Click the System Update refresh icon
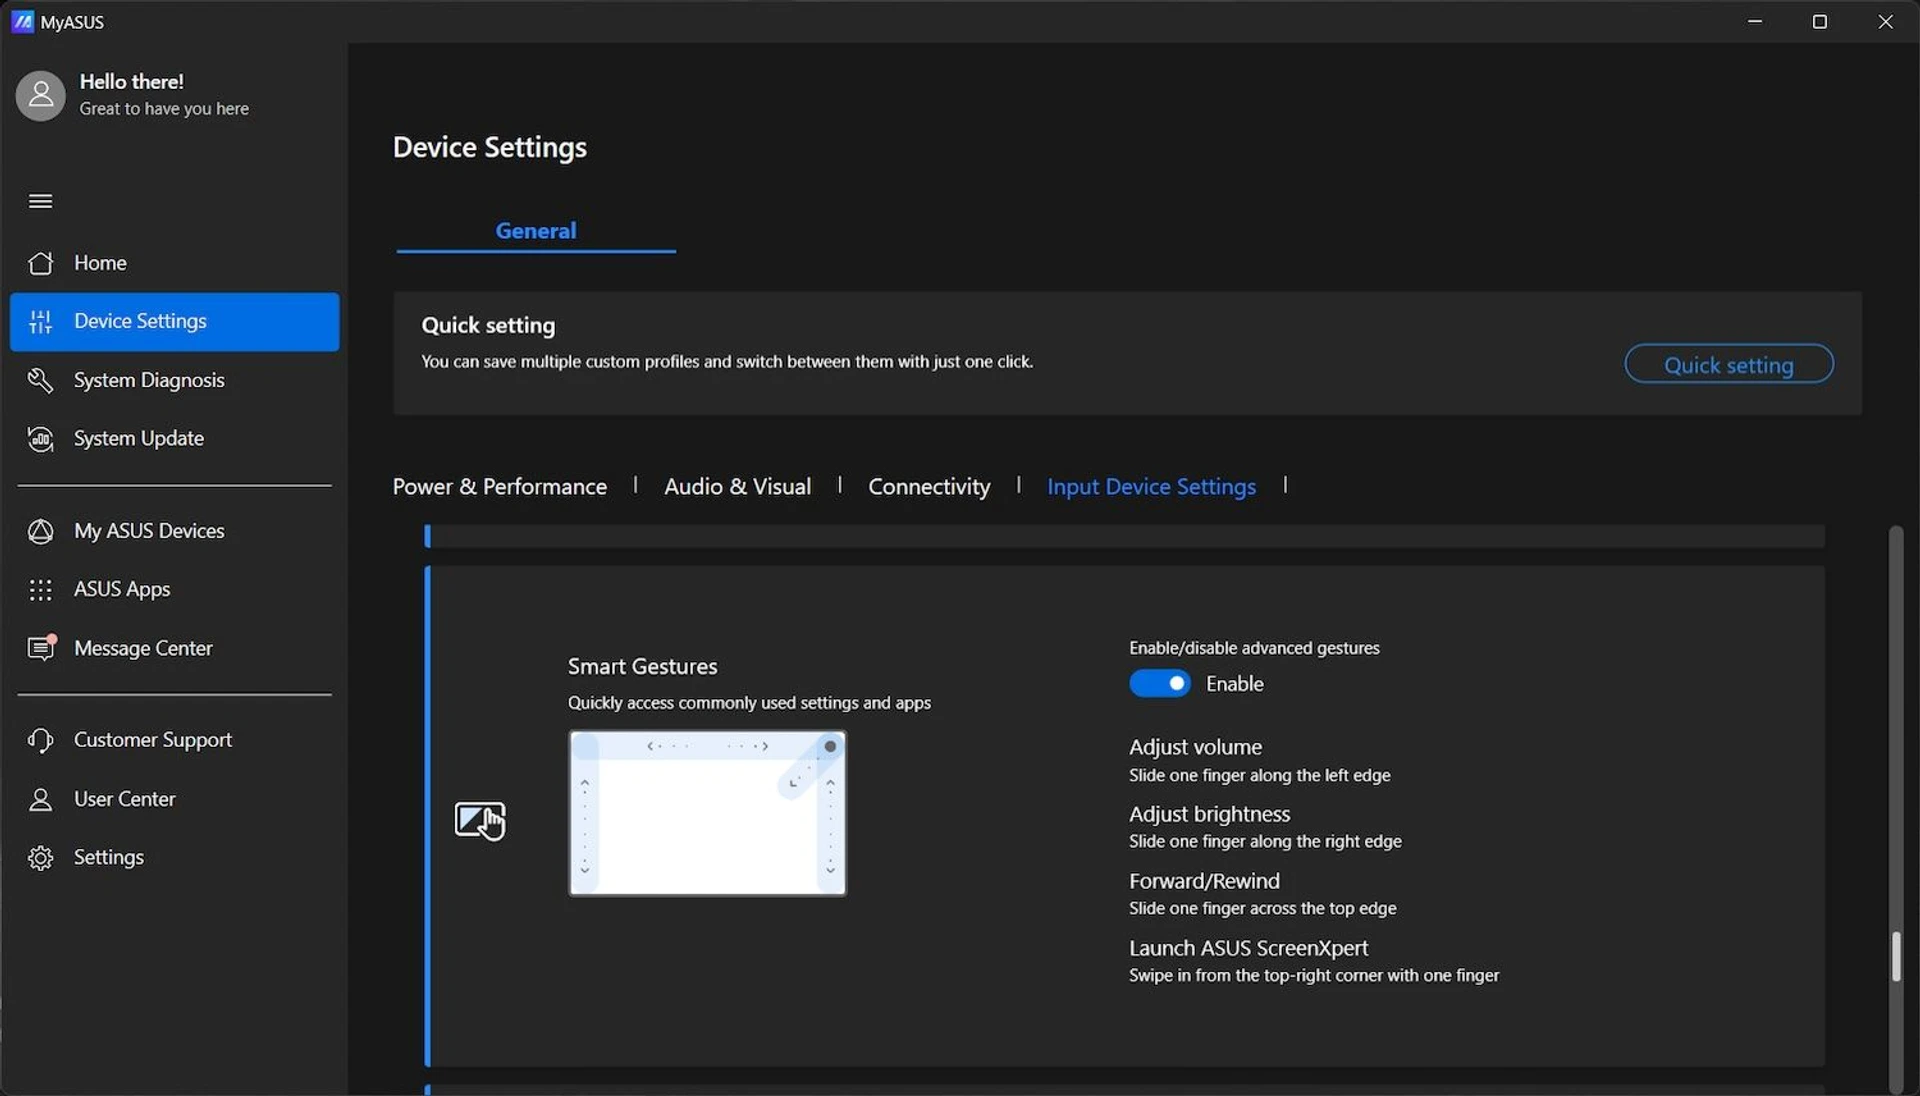The image size is (1920, 1096). coord(40,439)
